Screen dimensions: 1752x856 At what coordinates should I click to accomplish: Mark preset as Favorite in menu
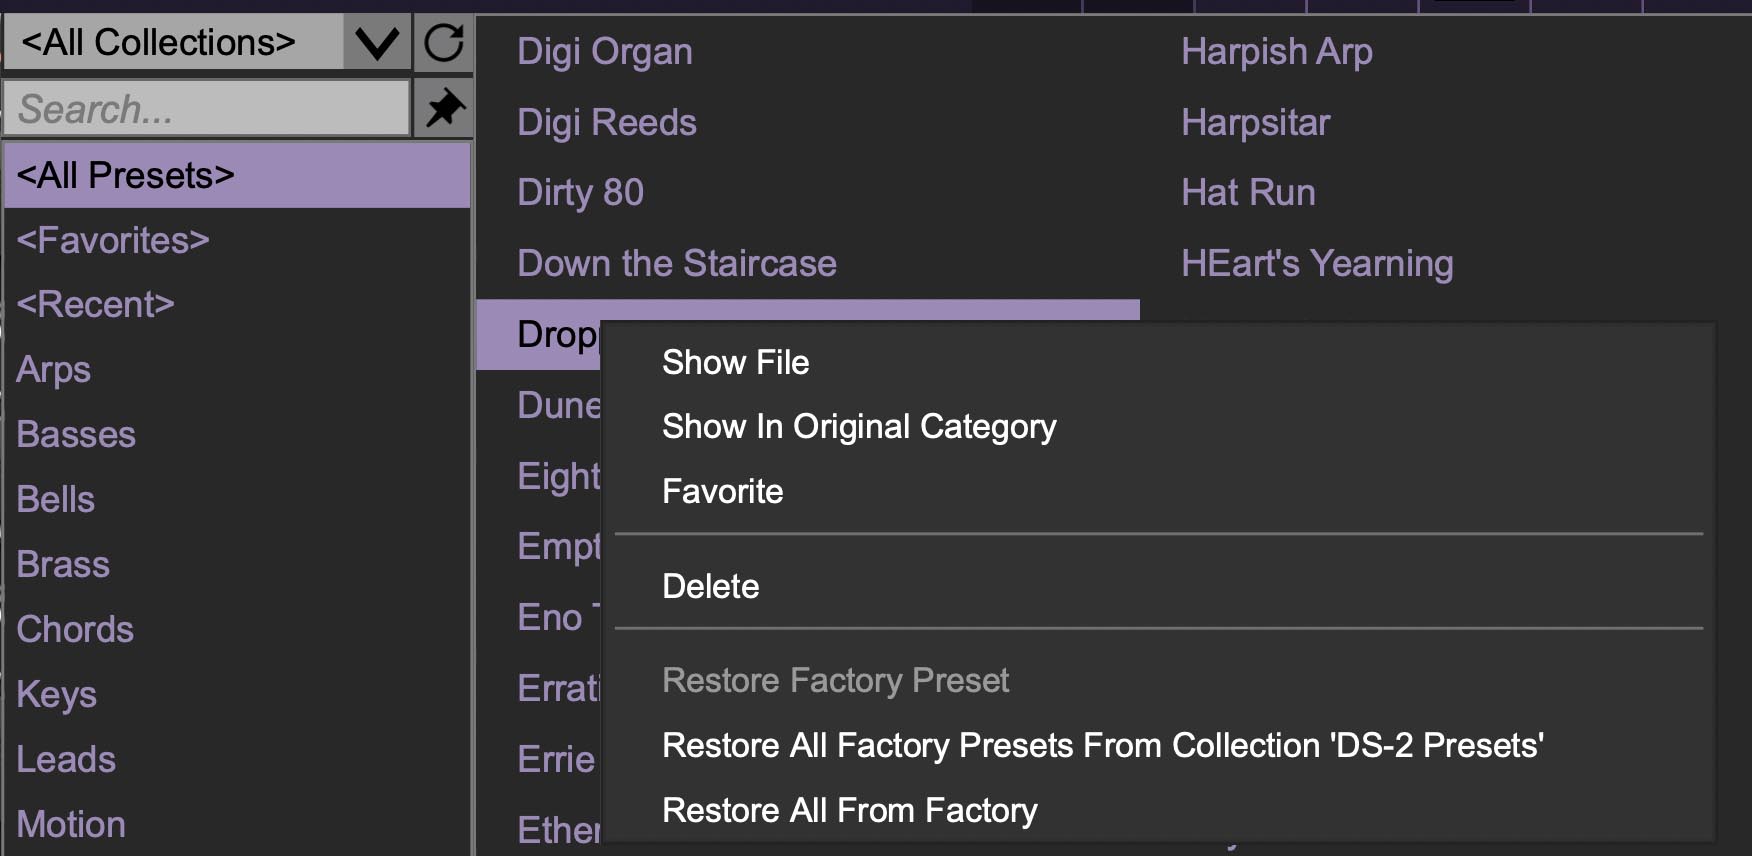click(722, 491)
